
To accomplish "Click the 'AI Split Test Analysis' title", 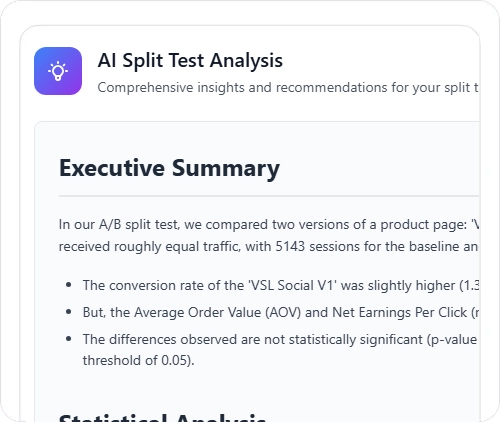I will click(190, 61).
